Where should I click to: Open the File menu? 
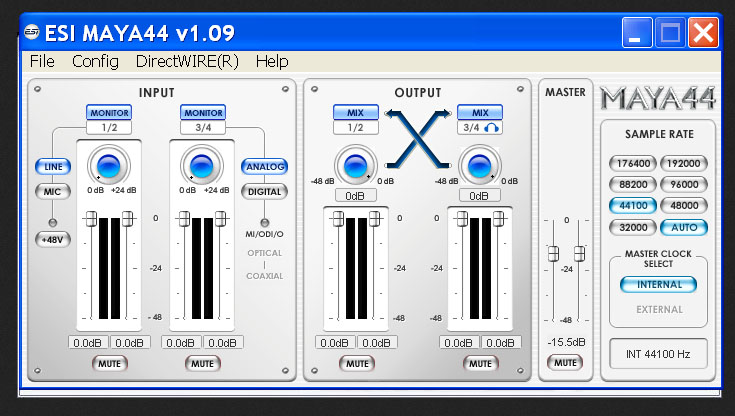42,61
